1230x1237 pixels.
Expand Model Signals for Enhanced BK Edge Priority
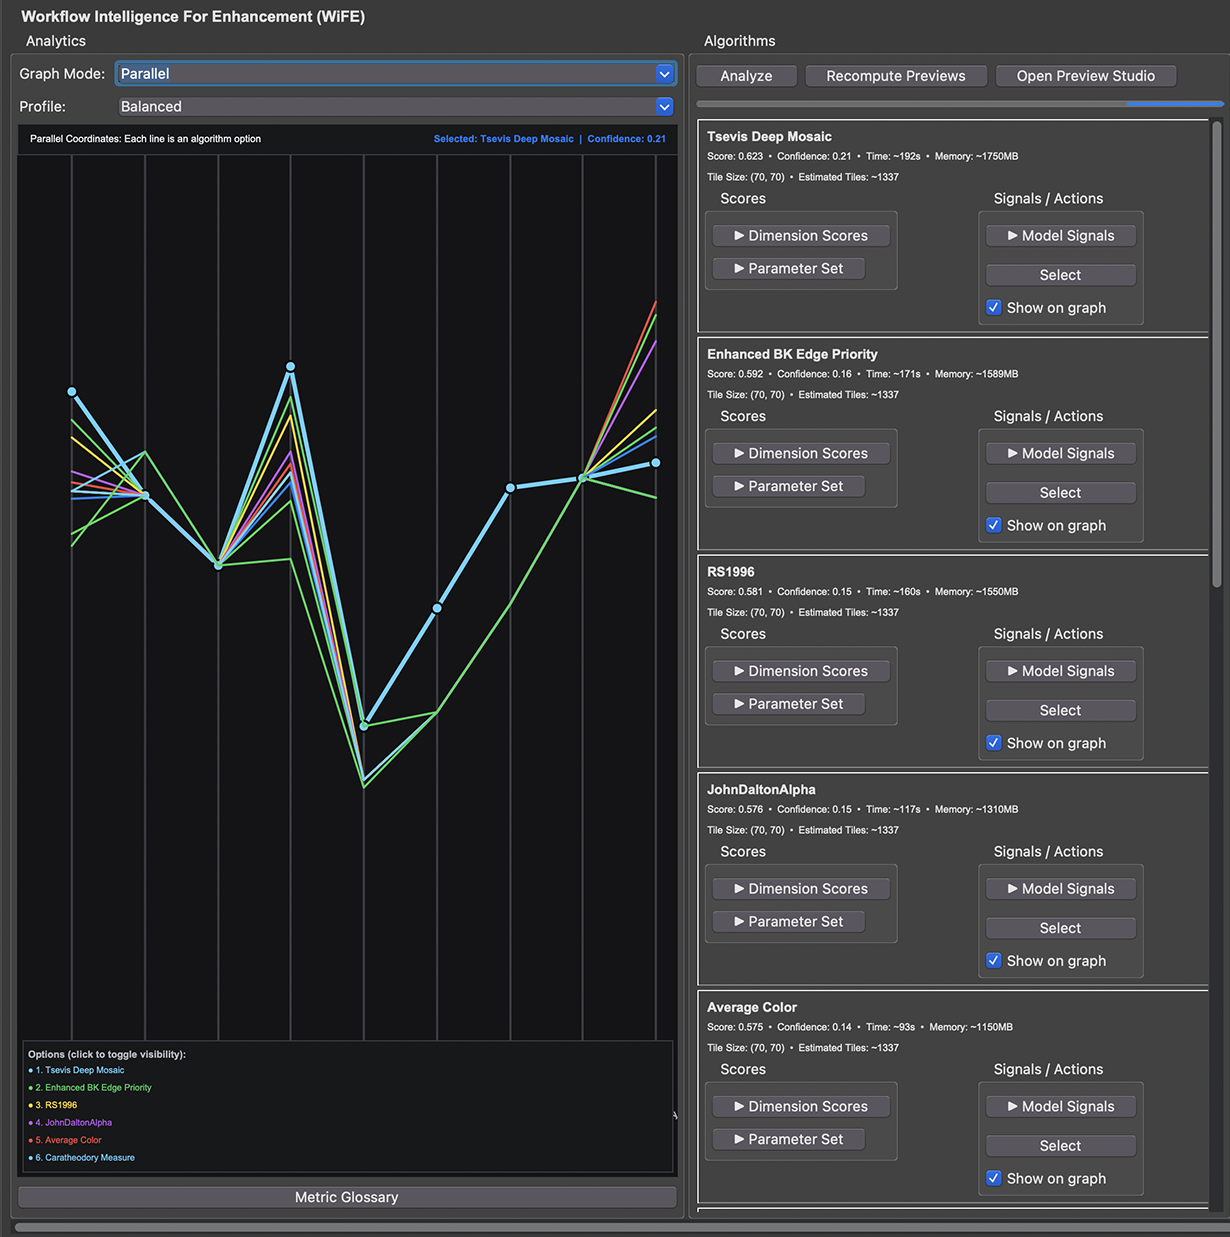point(1061,454)
